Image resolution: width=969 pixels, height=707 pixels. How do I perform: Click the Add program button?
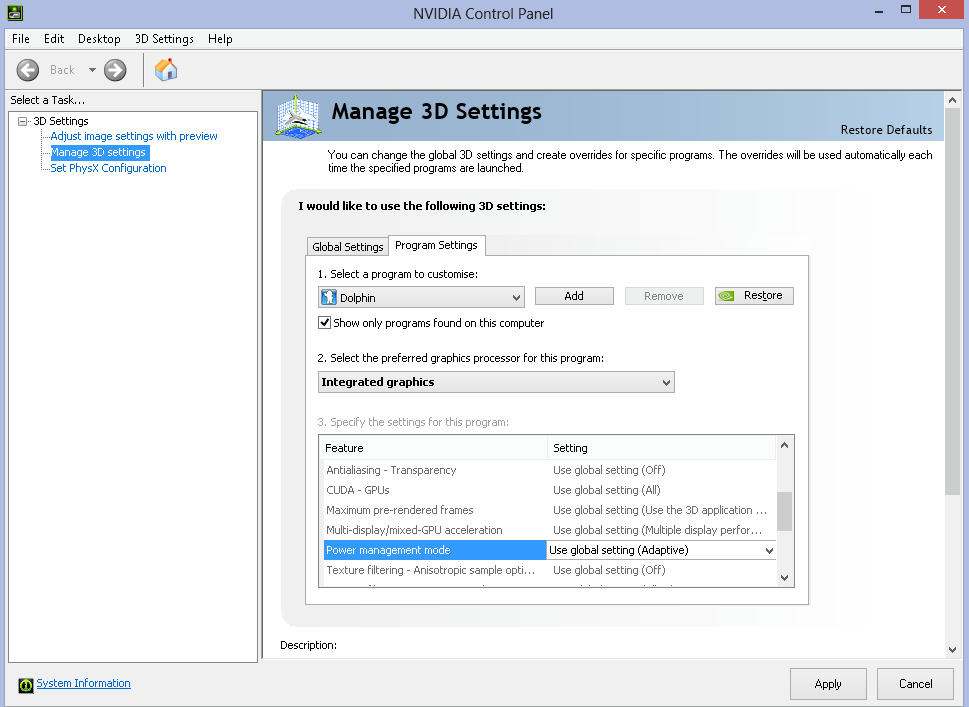[574, 296]
